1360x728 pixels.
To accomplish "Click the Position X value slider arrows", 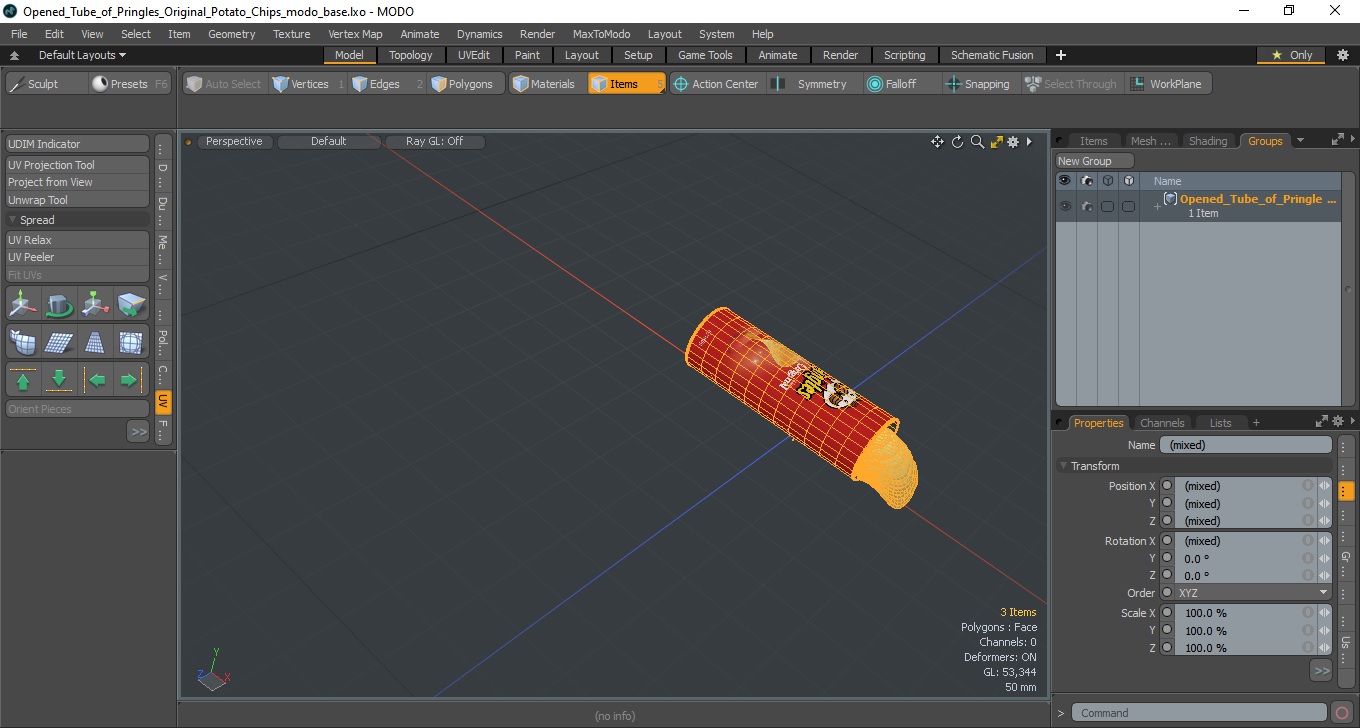I will tap(1324, 486).
